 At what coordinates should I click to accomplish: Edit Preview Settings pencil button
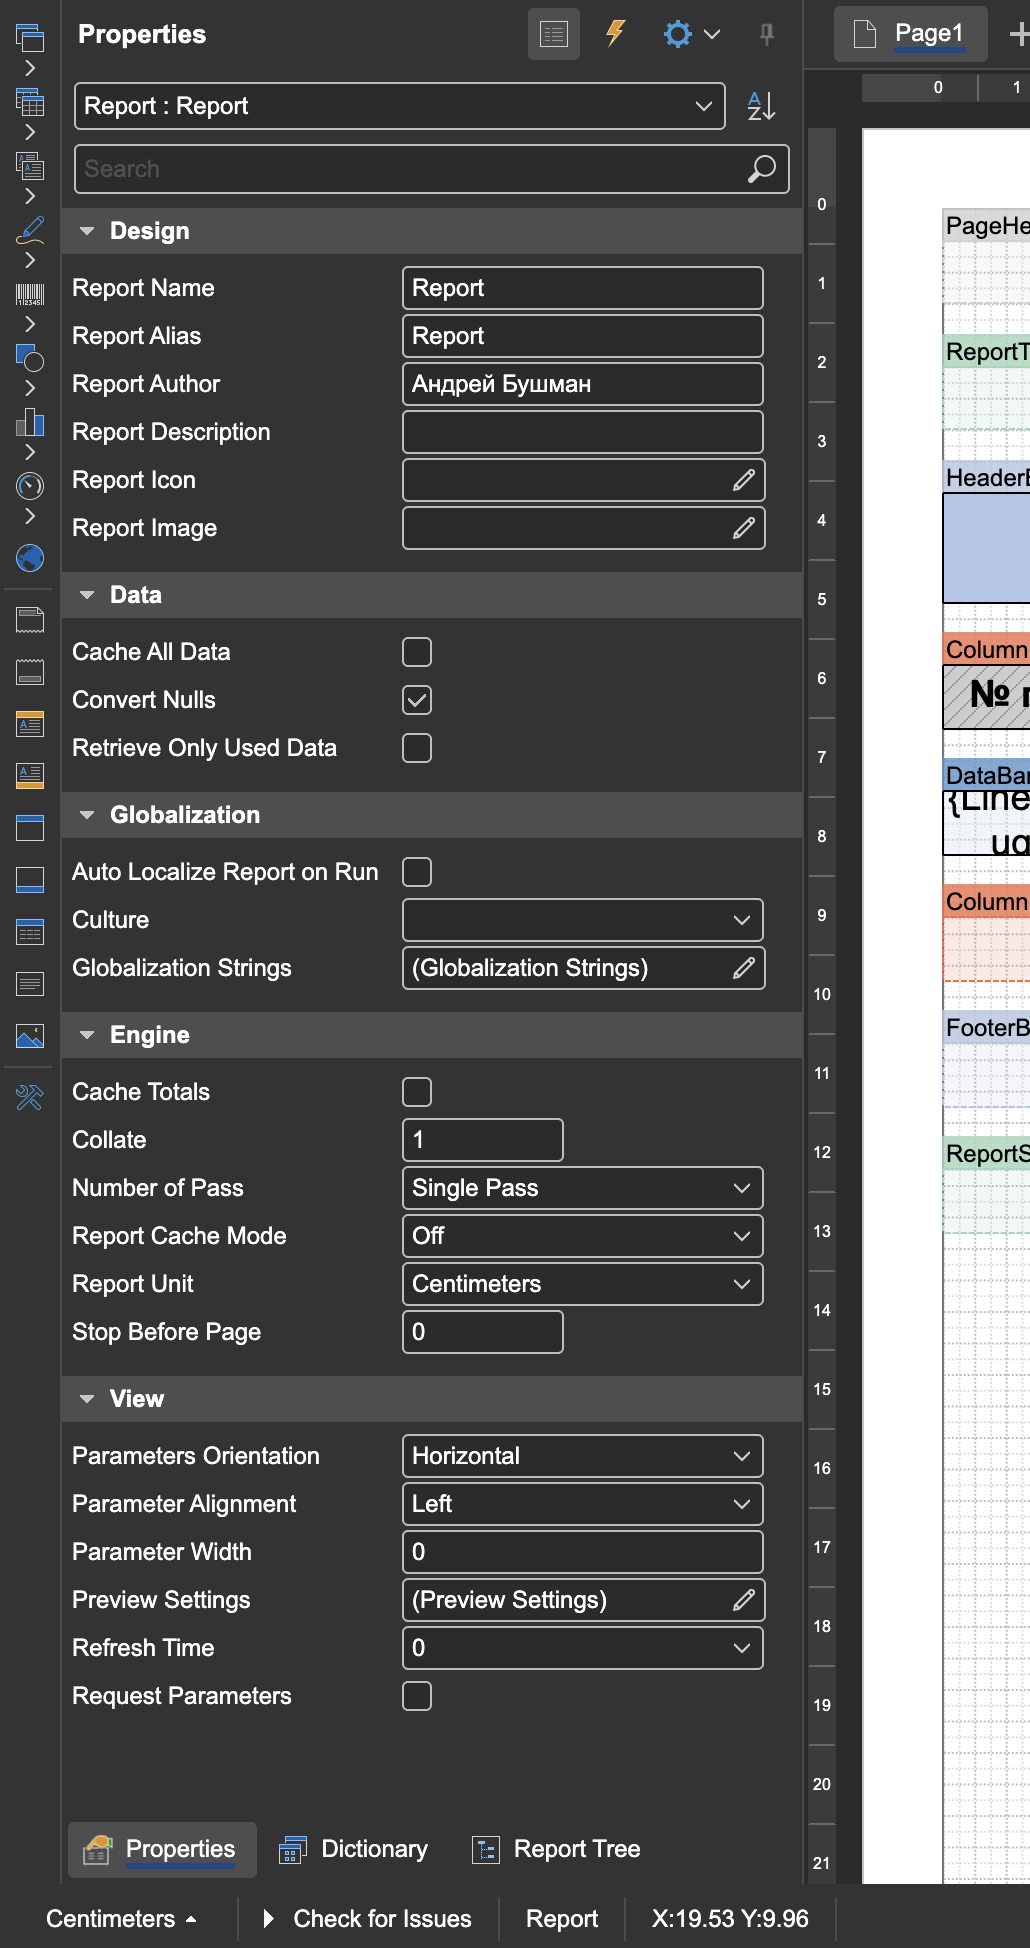pos(744,1600)
